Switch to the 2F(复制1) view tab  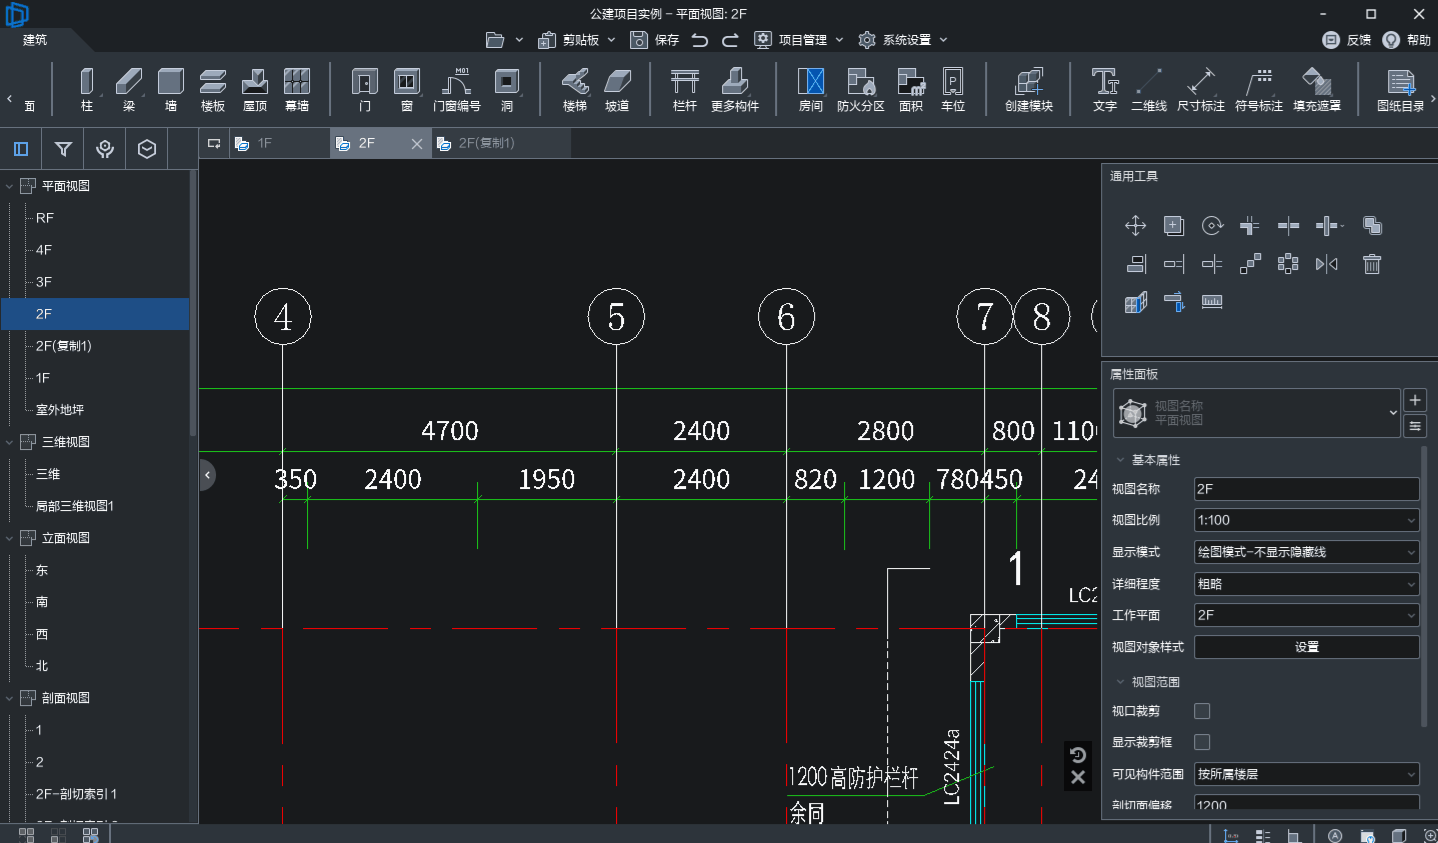click(x=502, y=143)
